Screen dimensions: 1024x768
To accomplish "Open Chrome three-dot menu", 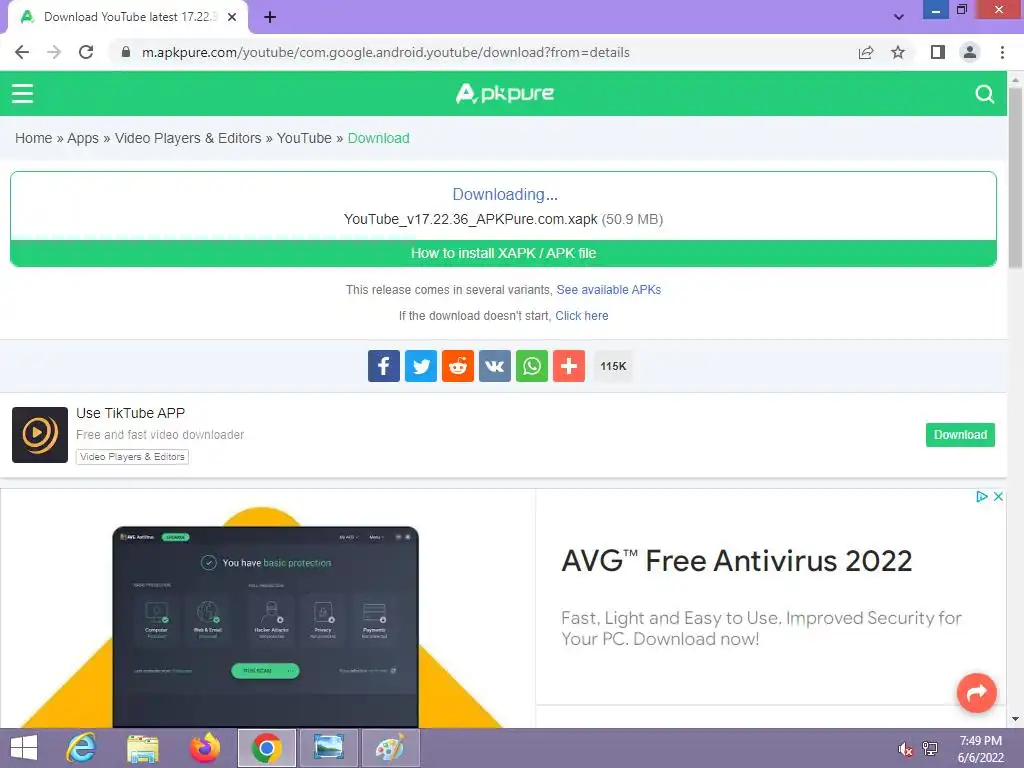I will point(1002,52).
